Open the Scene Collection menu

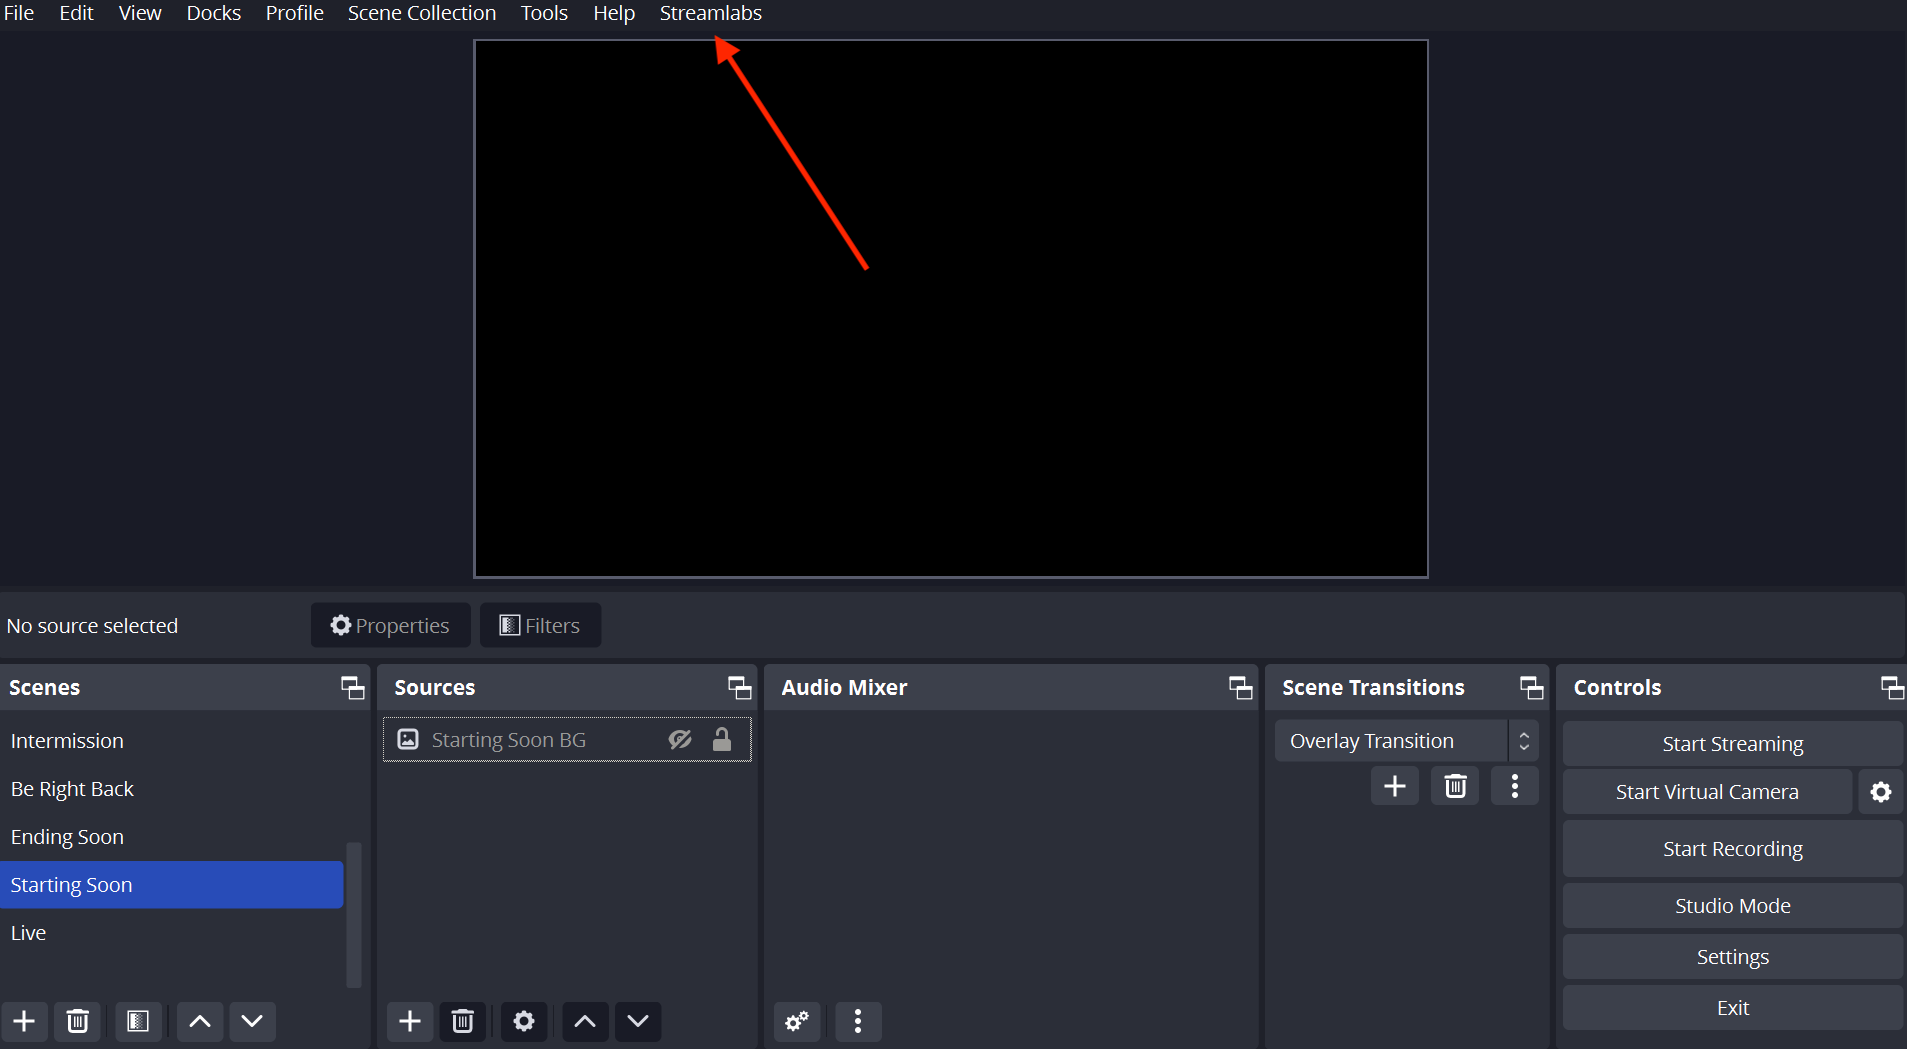coord(421,13)
